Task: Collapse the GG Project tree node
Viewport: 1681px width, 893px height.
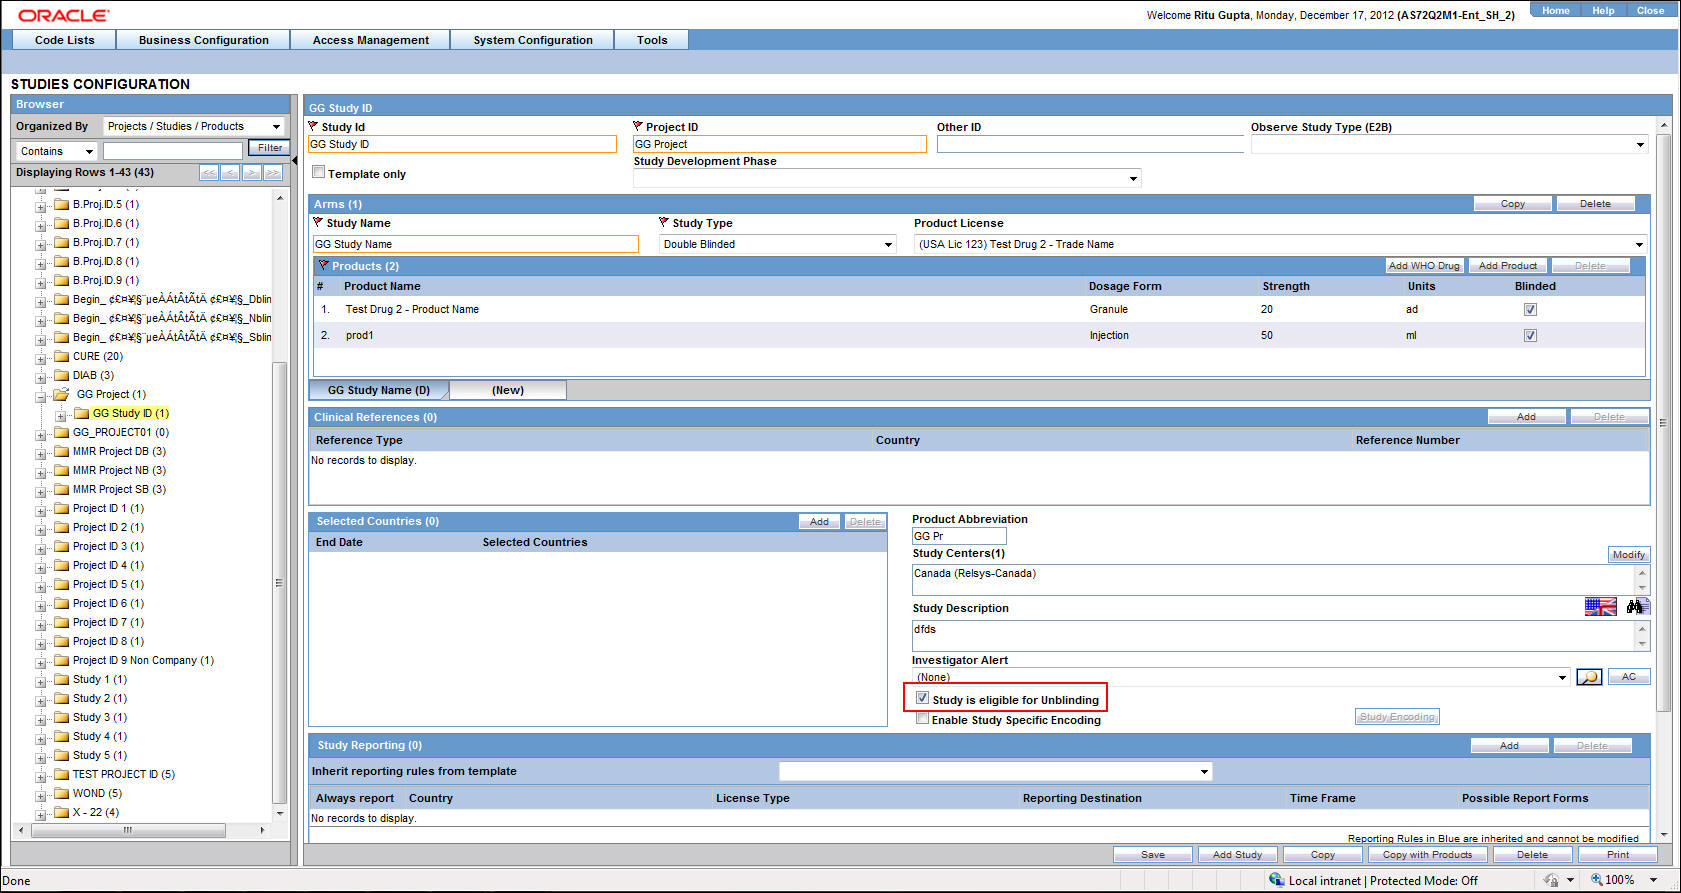Action: point(41,396)
